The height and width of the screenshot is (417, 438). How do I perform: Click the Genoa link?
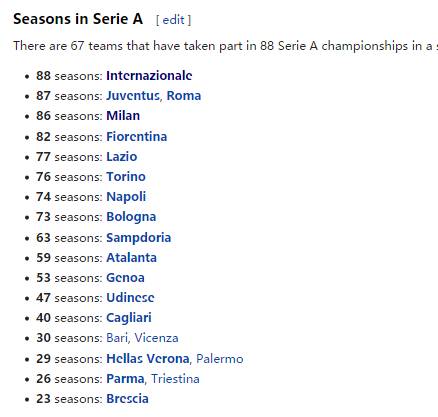click(125, 278)
